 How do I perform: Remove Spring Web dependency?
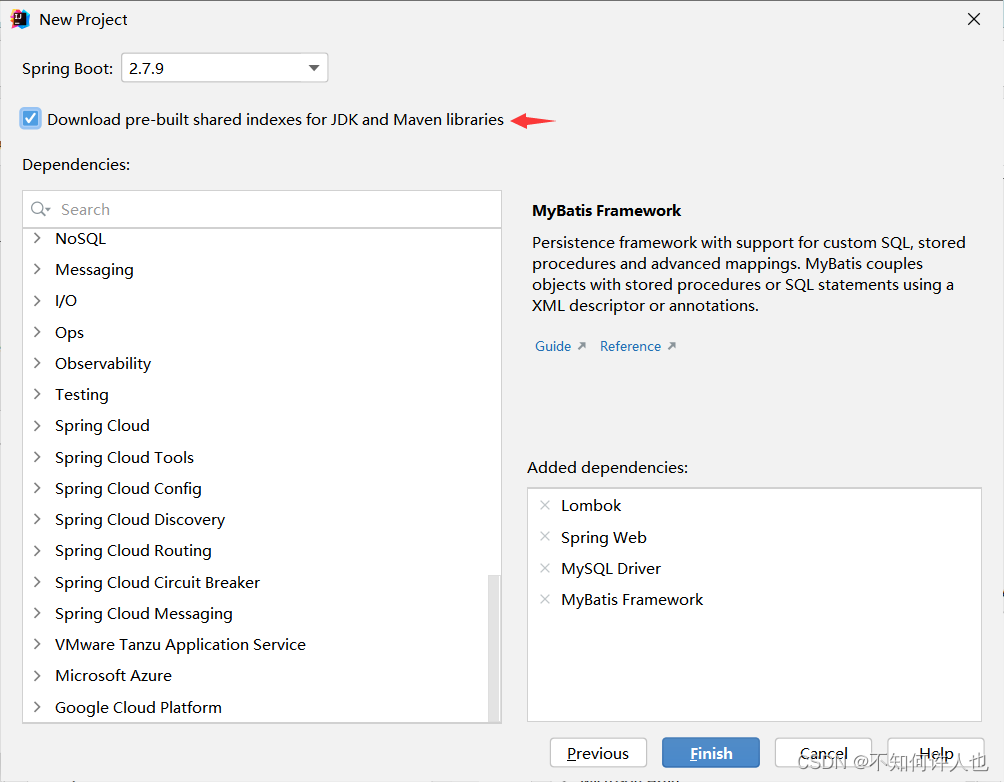[x=545, y=537]
